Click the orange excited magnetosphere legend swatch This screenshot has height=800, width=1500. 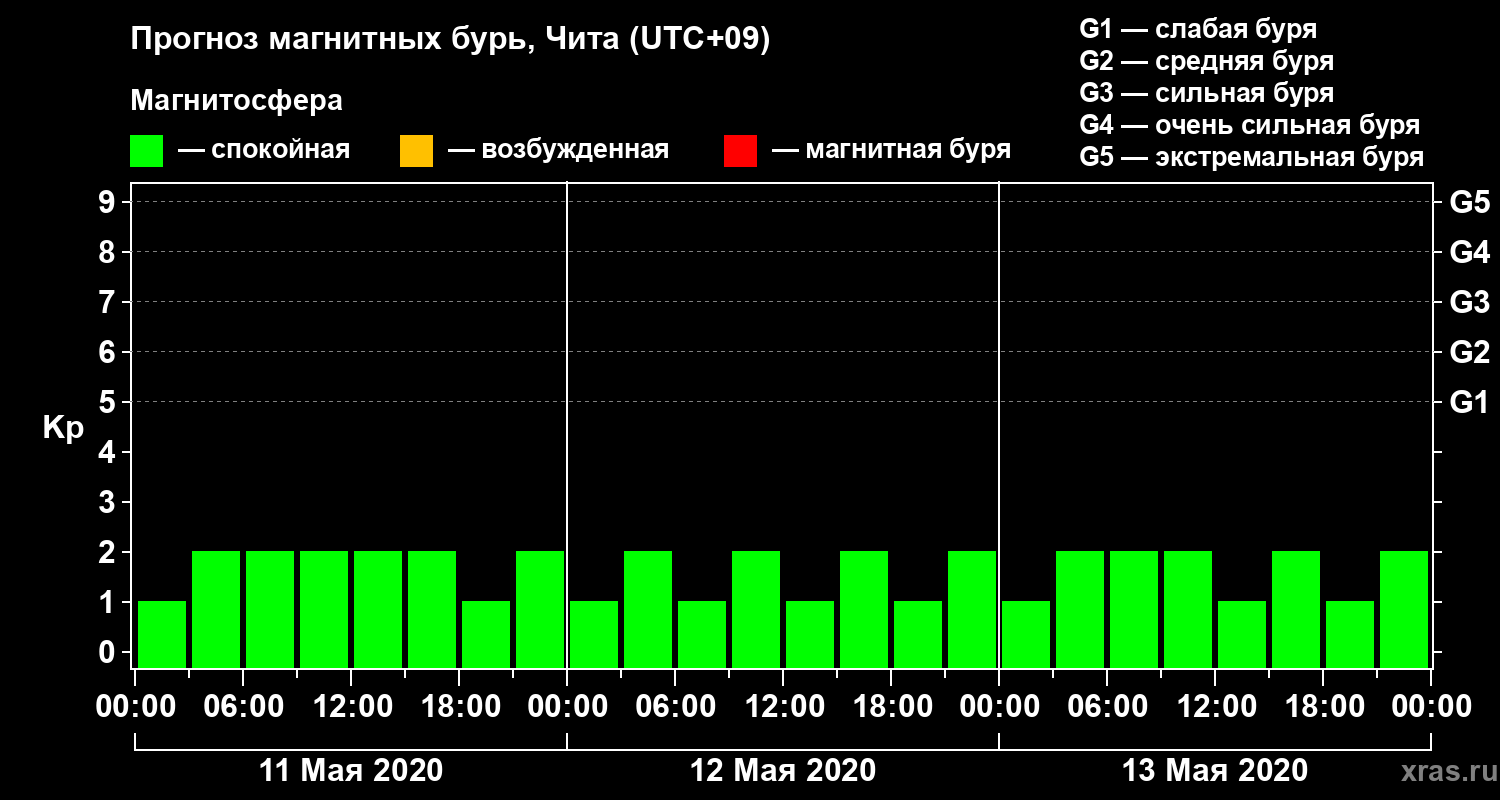416,150
